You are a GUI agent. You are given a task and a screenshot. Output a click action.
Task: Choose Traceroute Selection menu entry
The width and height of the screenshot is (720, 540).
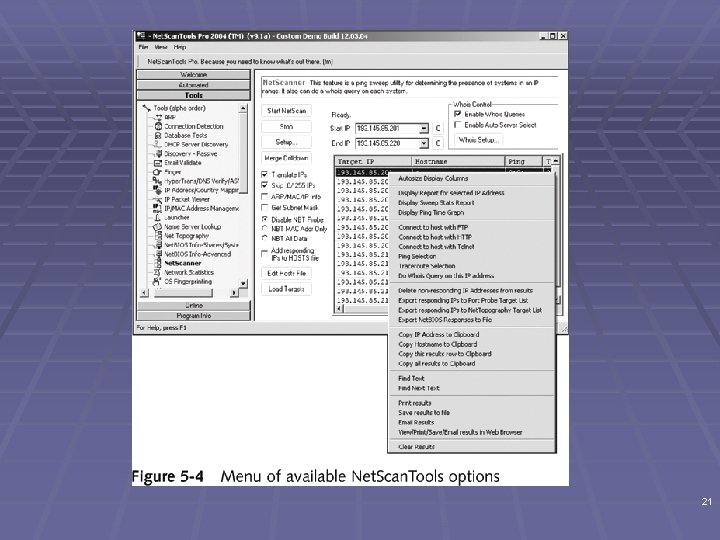[x=472, y=266]
